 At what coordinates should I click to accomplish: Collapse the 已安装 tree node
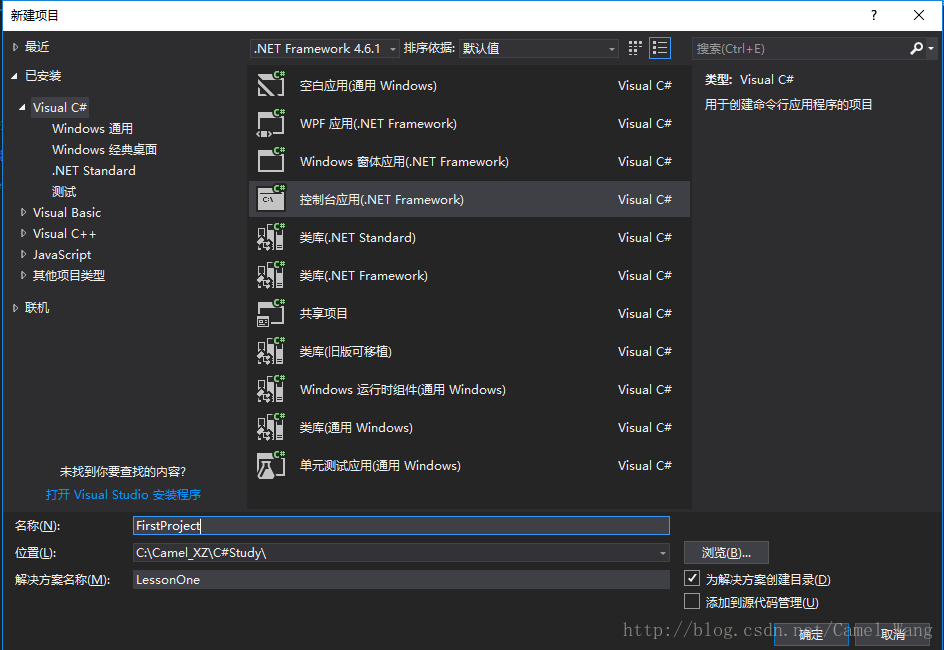tap(14, 76)
